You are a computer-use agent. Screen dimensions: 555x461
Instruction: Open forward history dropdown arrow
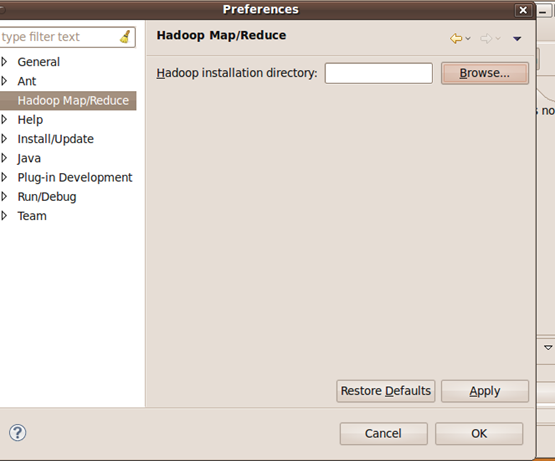coord(498,38)
